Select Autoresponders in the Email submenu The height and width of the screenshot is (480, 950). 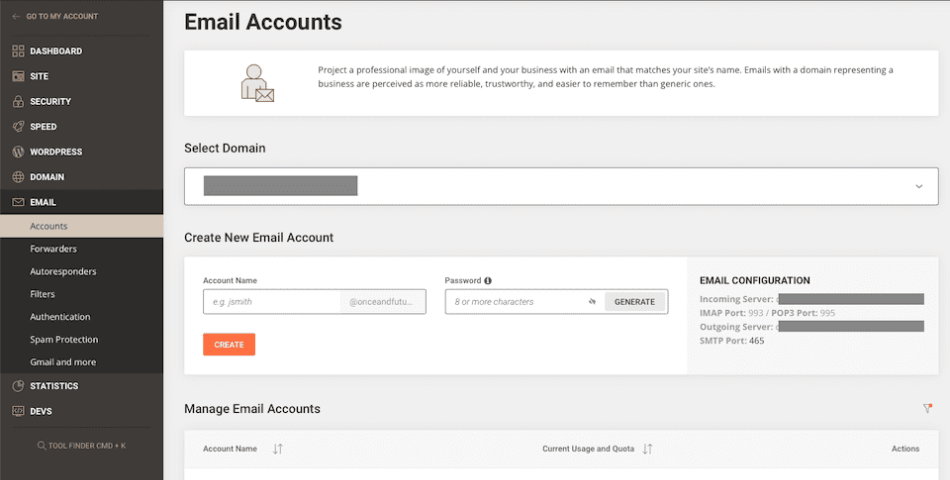pos(63,272)
